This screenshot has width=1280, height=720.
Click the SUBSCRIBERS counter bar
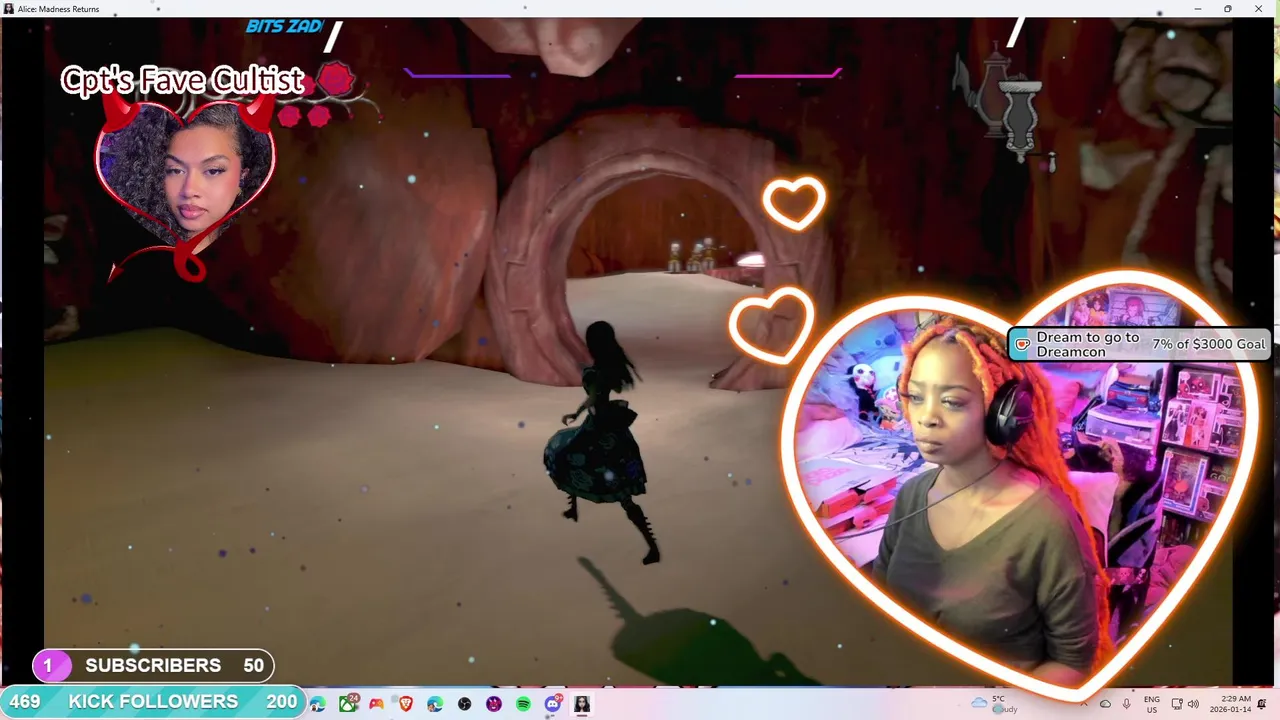pos(153,665)
